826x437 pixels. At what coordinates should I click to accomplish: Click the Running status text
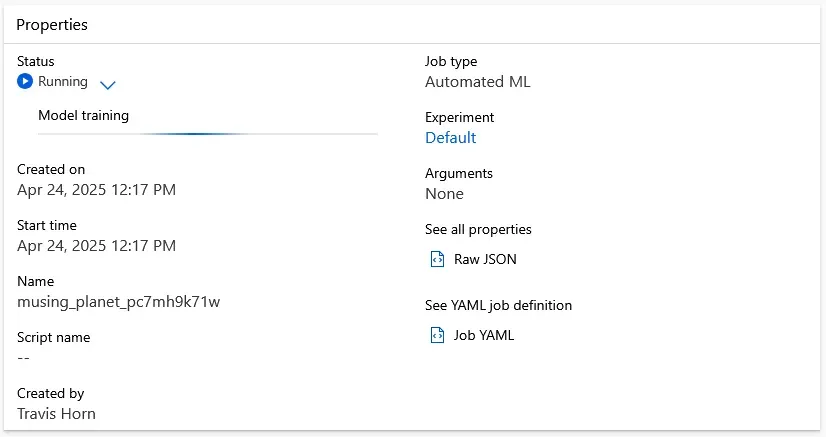[x=62, y=82]
